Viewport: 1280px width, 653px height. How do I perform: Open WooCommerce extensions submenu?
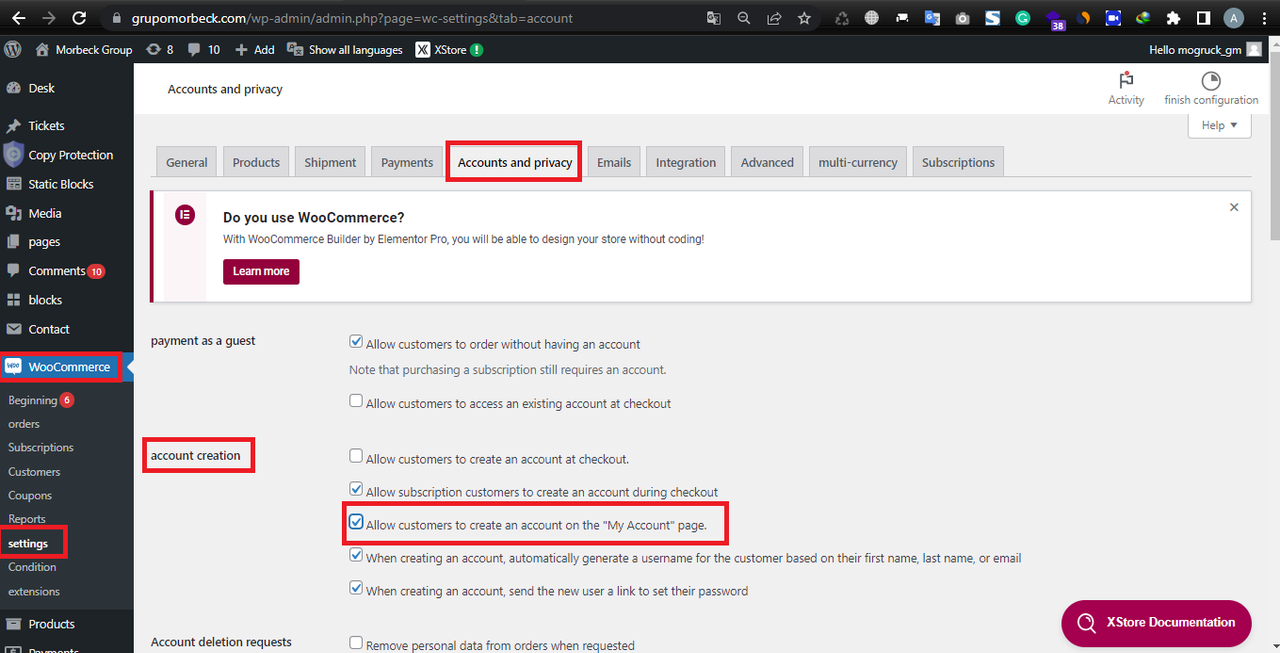click(x=34, y=591)
